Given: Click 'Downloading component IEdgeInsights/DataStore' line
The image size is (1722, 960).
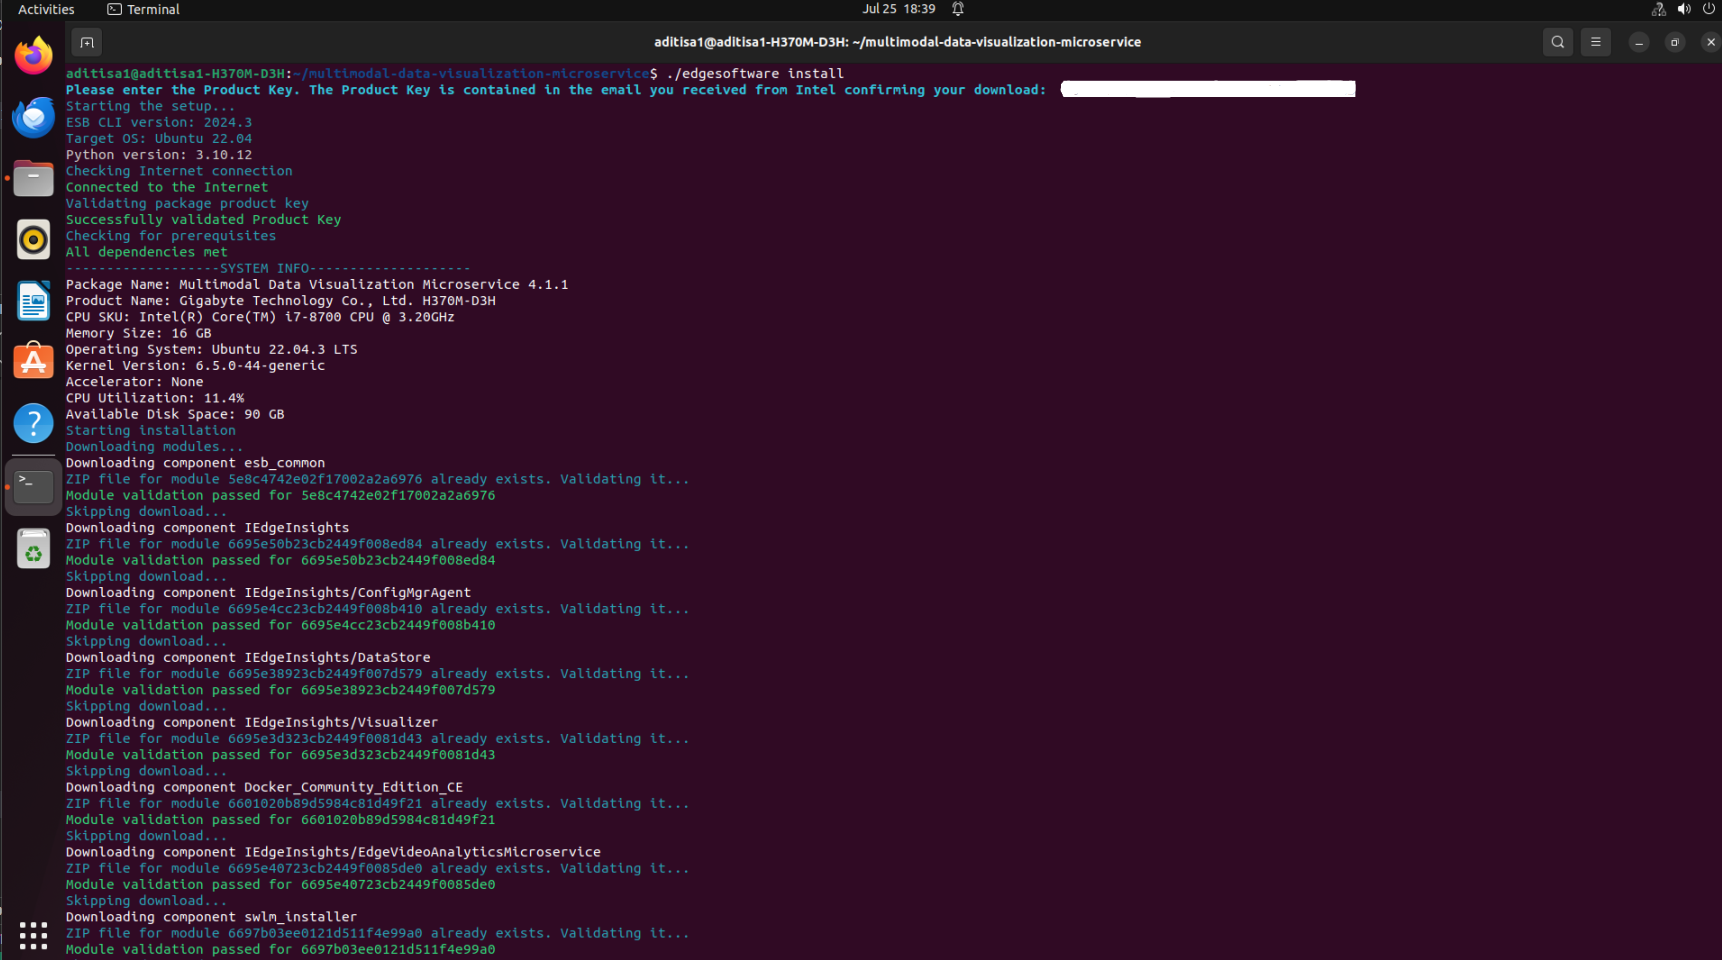Looking at the screenshot, I should (x=248, y=657).
